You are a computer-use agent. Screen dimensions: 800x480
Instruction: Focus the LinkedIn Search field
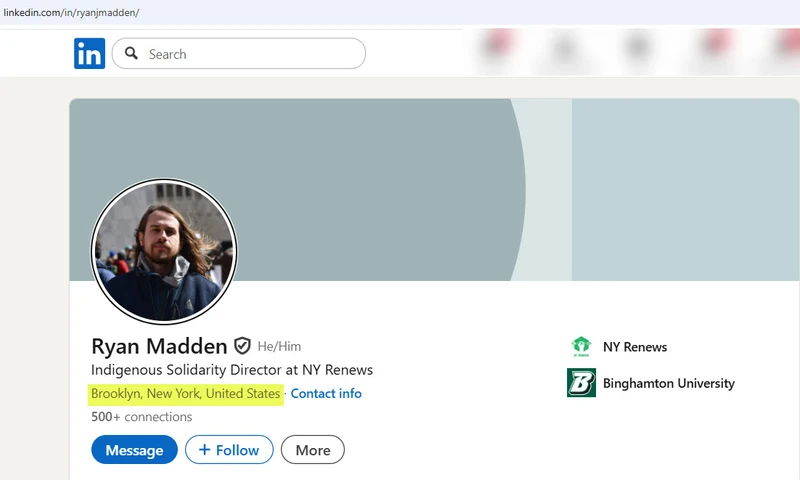point(250,54)
